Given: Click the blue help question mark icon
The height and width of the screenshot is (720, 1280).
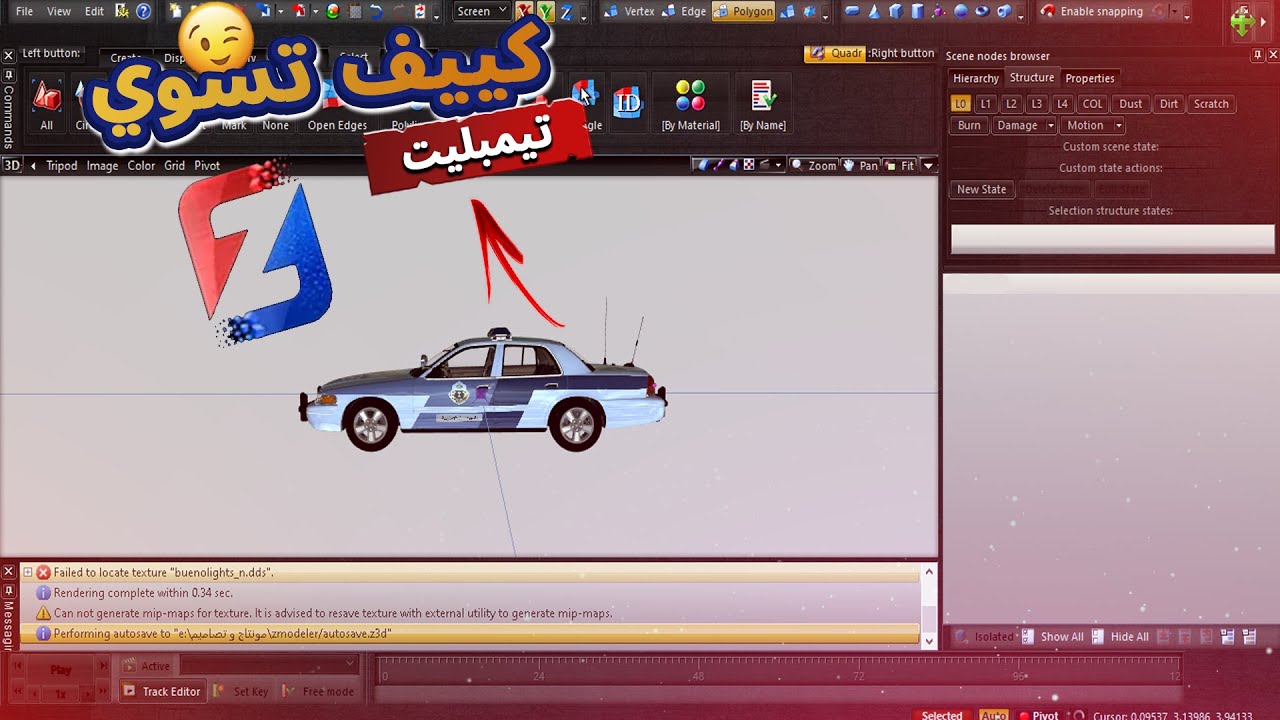Looking at the screenshot, I should tap(143, 11).
